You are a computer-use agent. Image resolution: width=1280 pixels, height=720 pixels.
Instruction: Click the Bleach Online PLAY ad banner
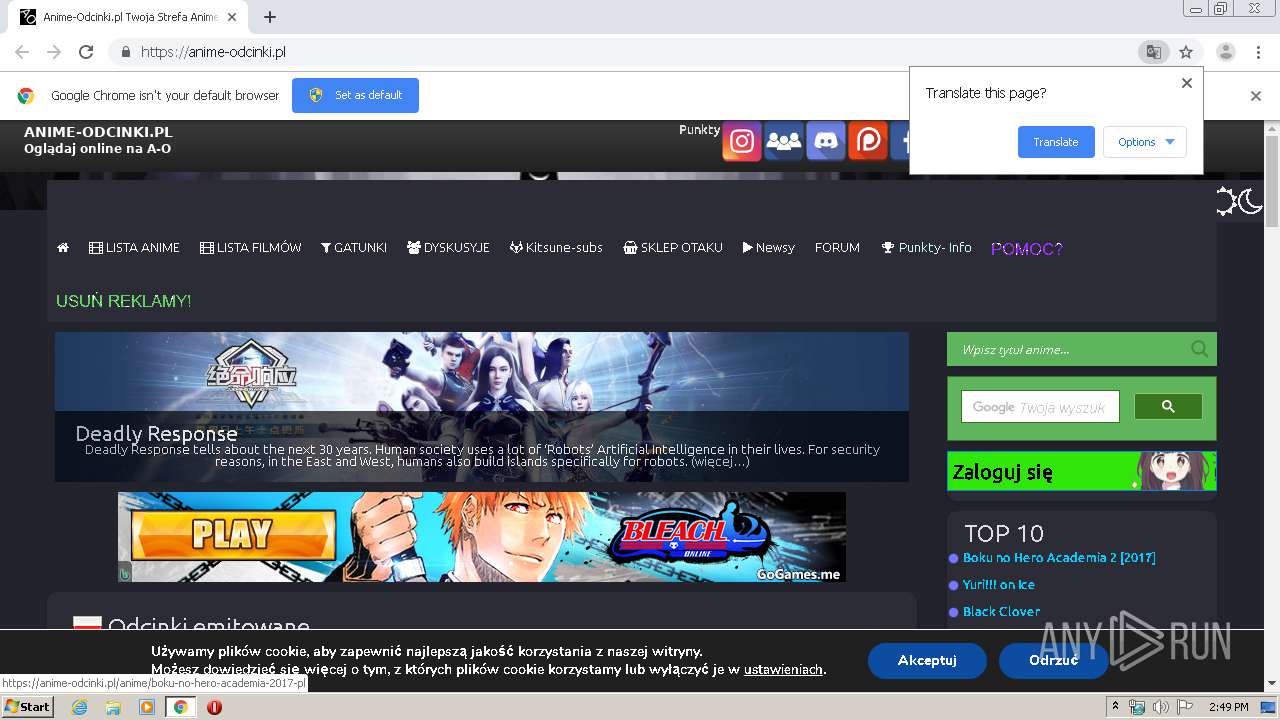click(x=482, y=537)
